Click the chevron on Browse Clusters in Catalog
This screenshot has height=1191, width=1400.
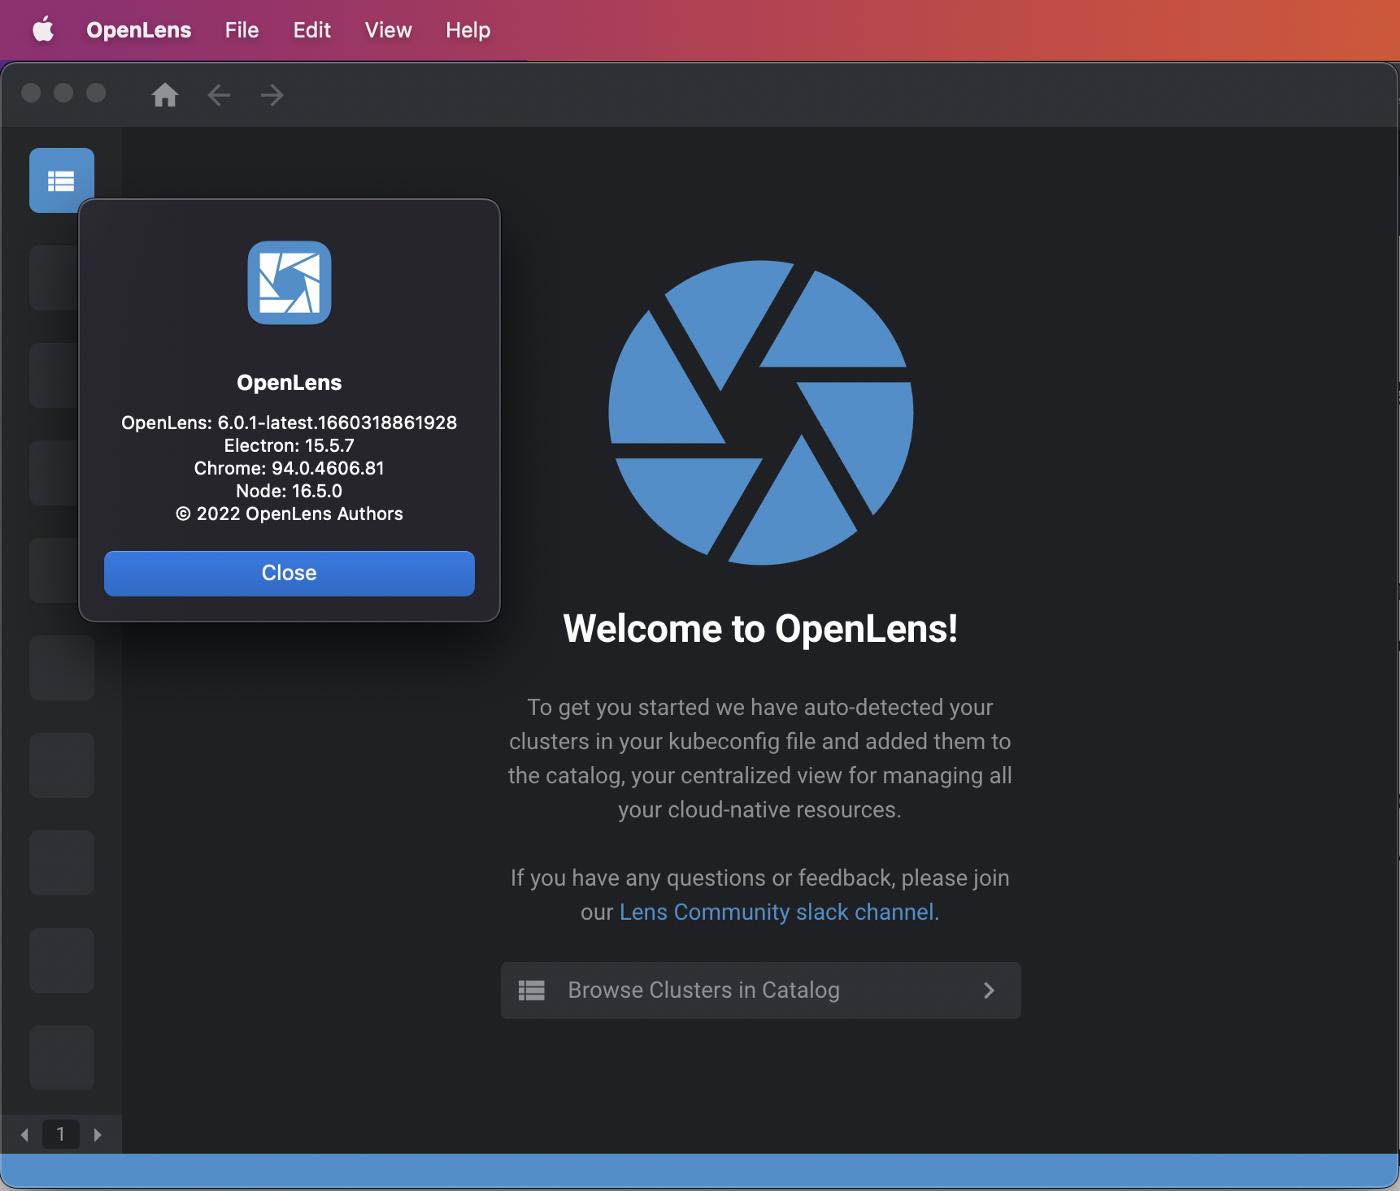[989, 990]
